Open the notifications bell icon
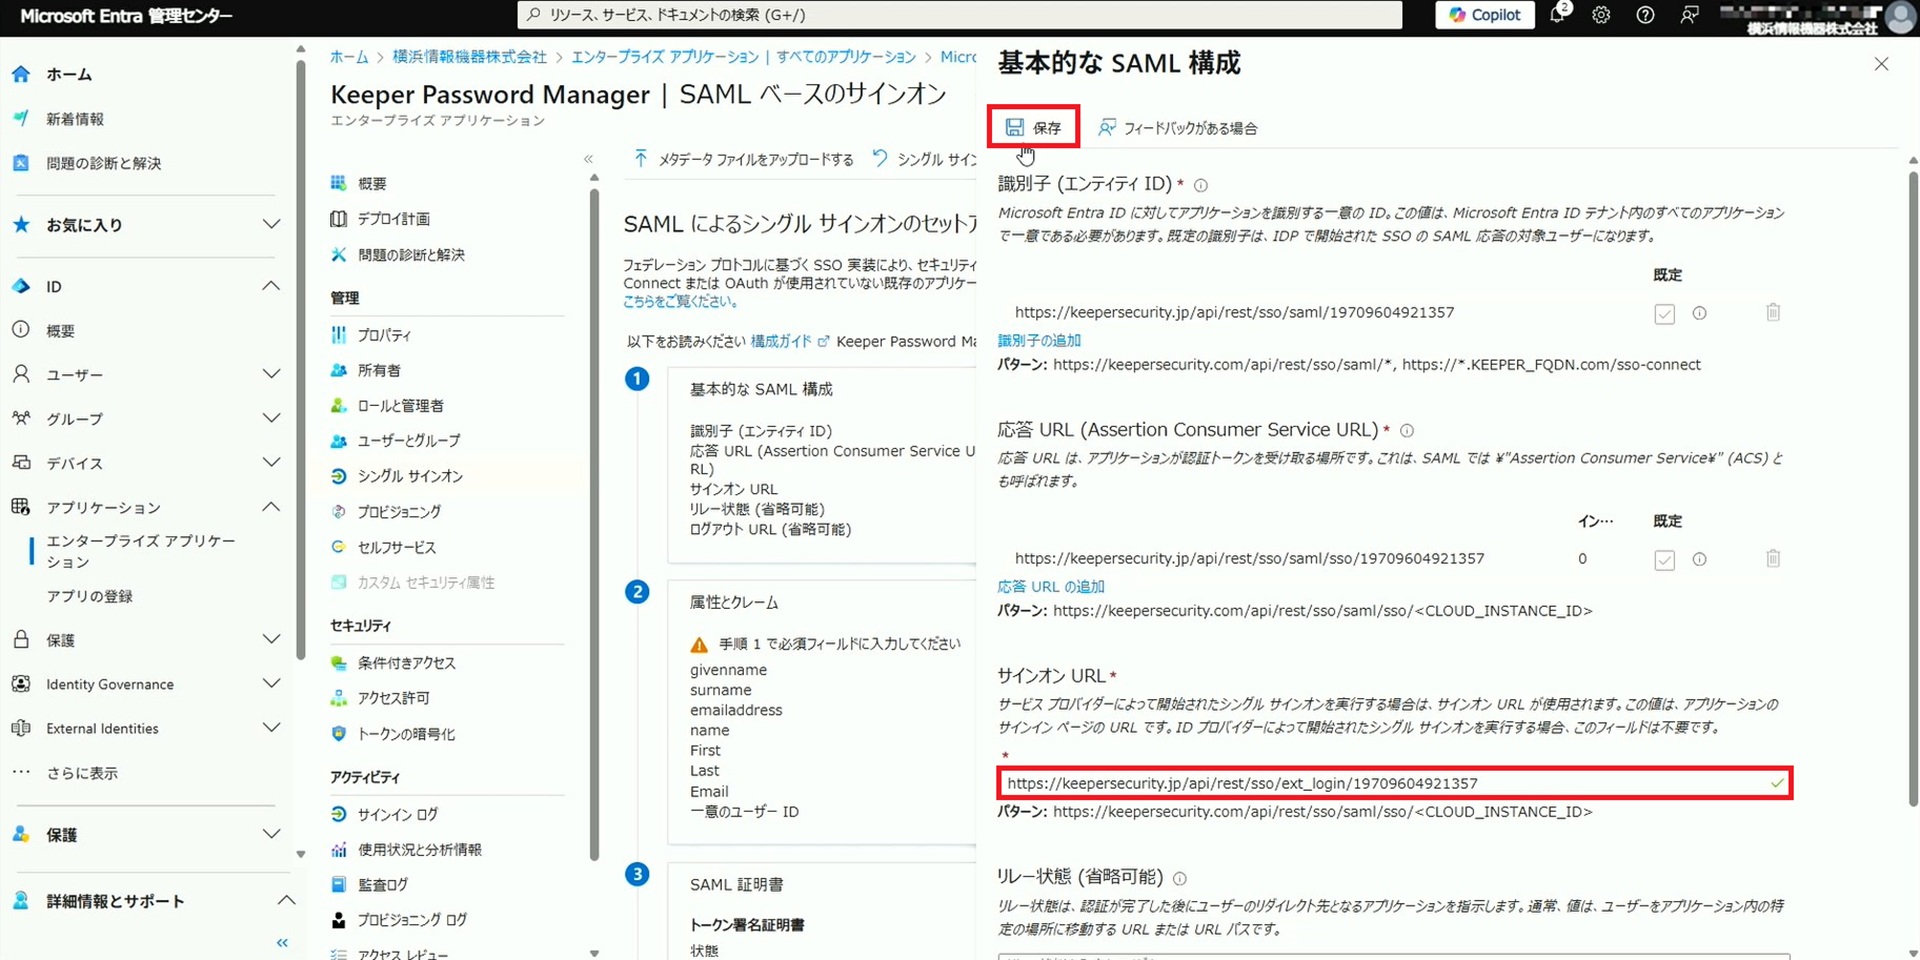 [x=1557, y=15]
